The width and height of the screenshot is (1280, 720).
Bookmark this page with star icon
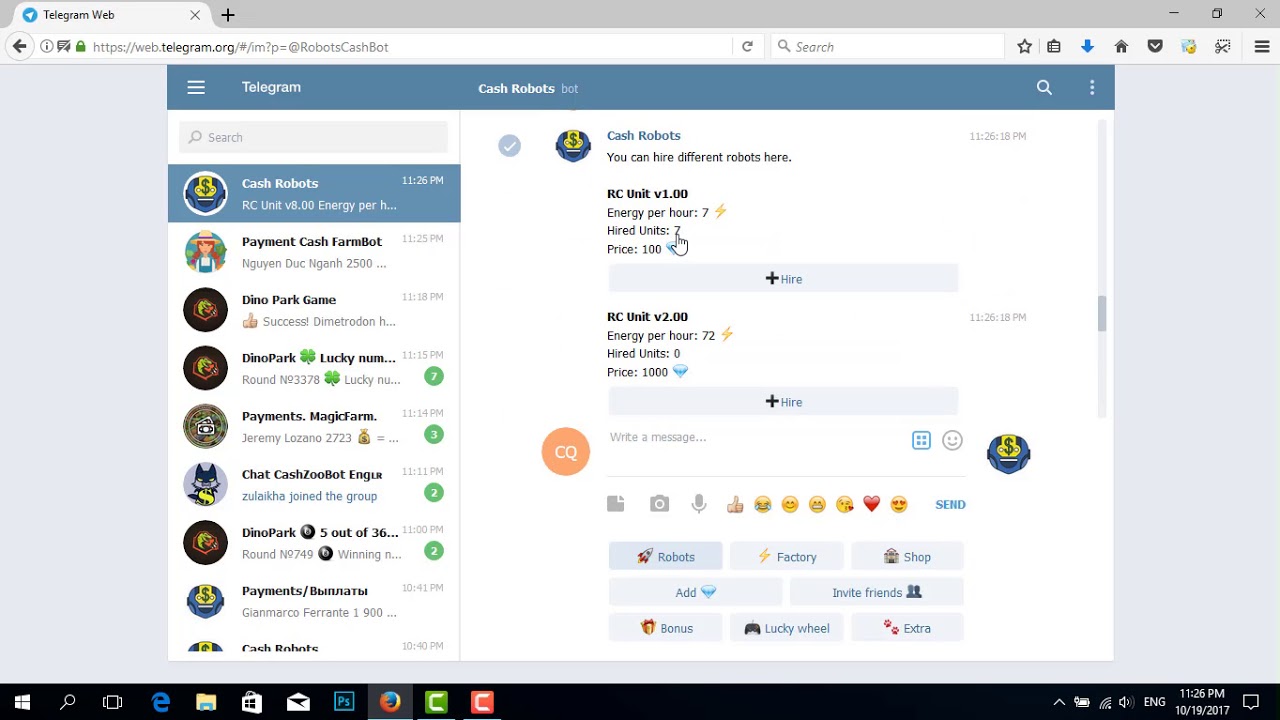[1024, 46]
